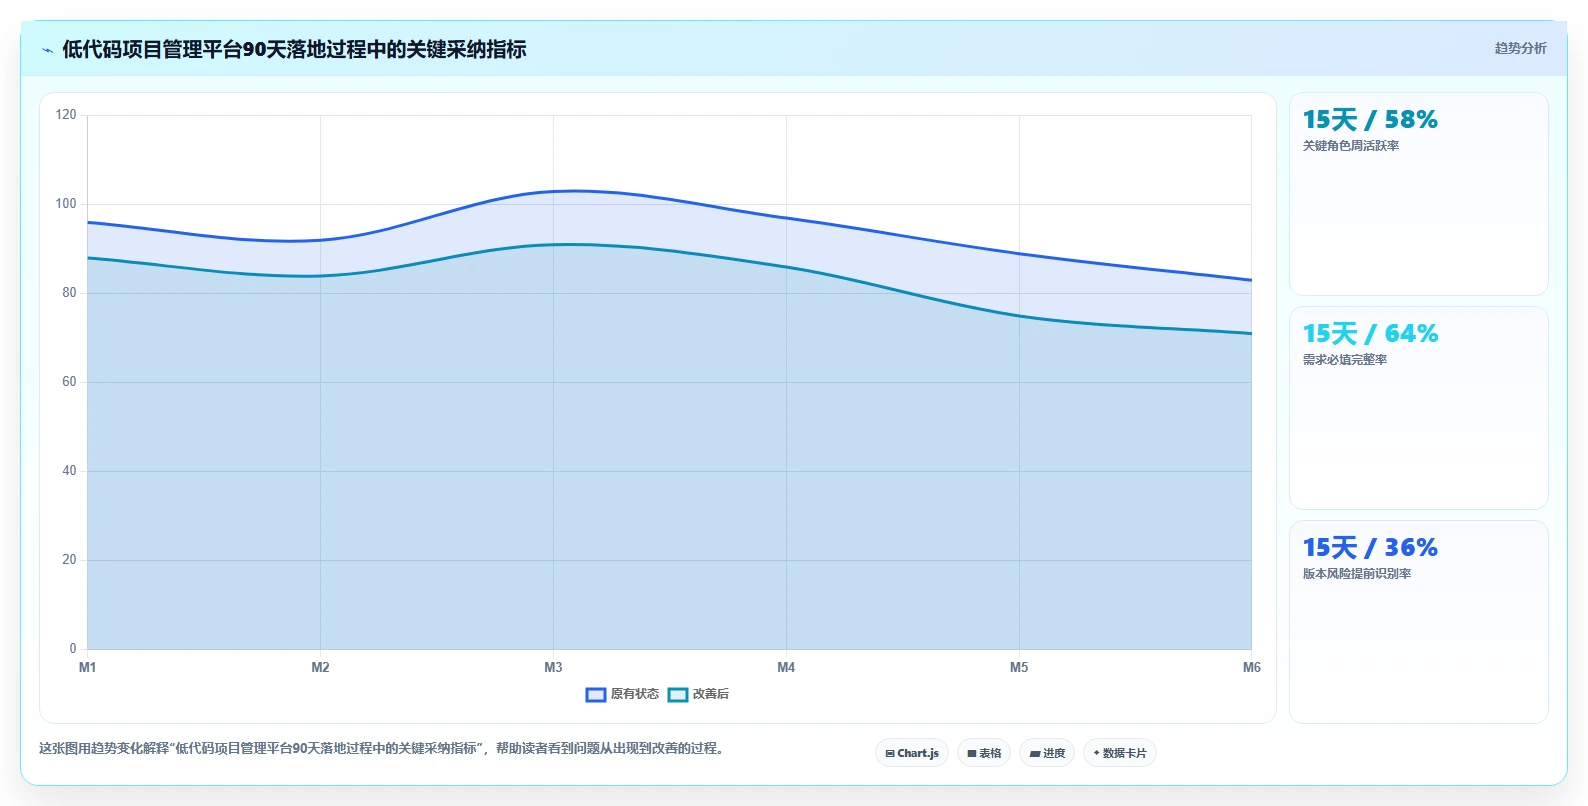This screenshot has height=806, width=1588.
Task: Click the 20 y-axis value
Action: coord(69,560)
